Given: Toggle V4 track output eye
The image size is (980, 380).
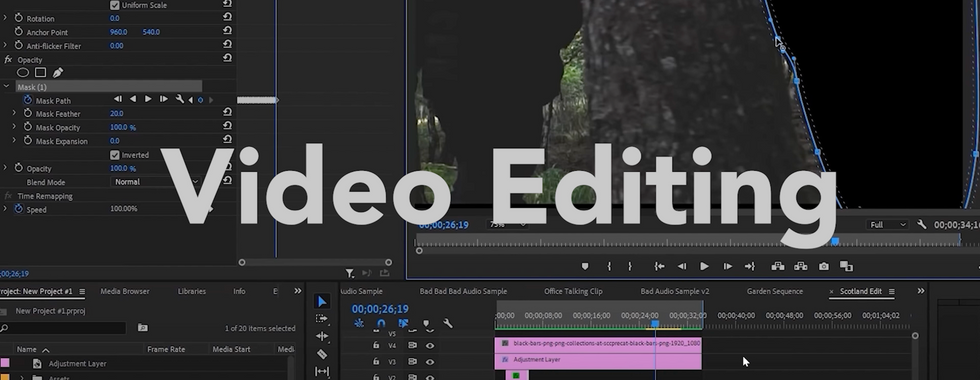Looking at the screenshot, I should [x=430, y=345].
